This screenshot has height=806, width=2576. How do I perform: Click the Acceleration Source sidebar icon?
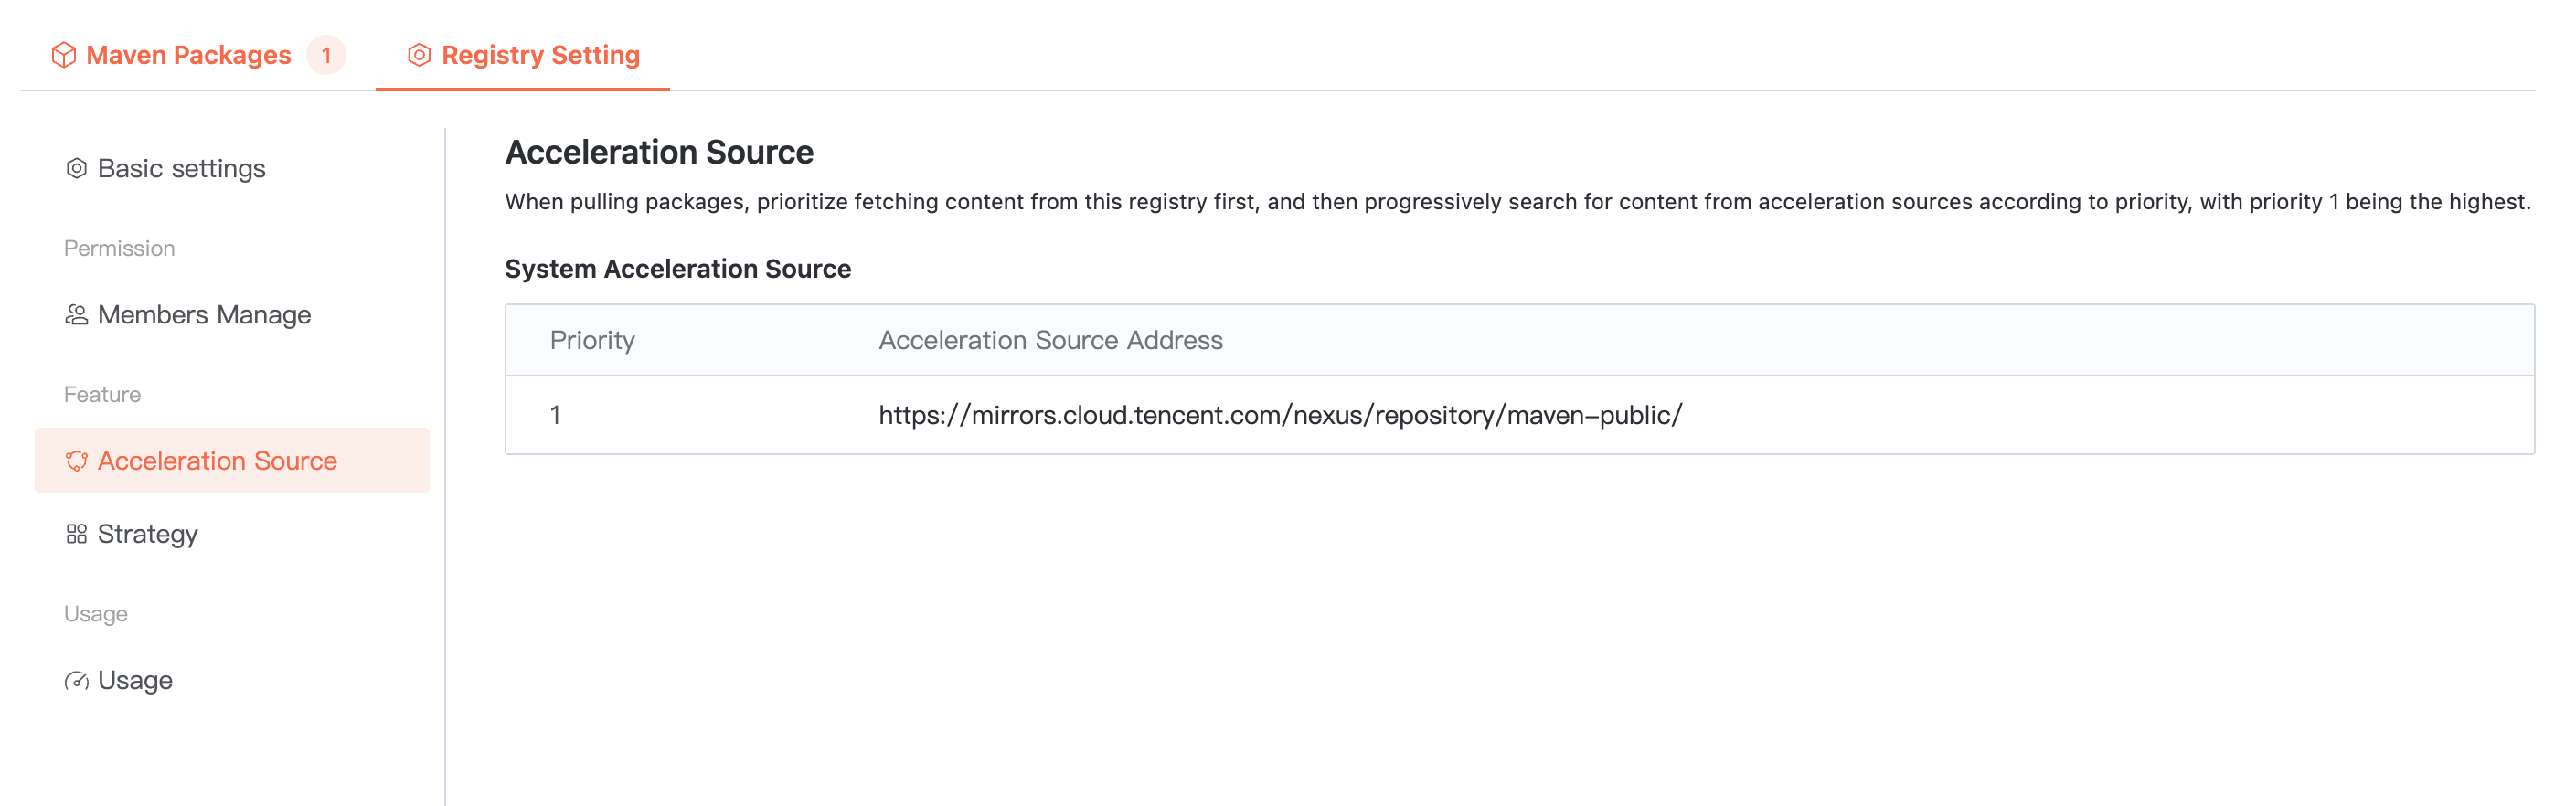point(76,461)
